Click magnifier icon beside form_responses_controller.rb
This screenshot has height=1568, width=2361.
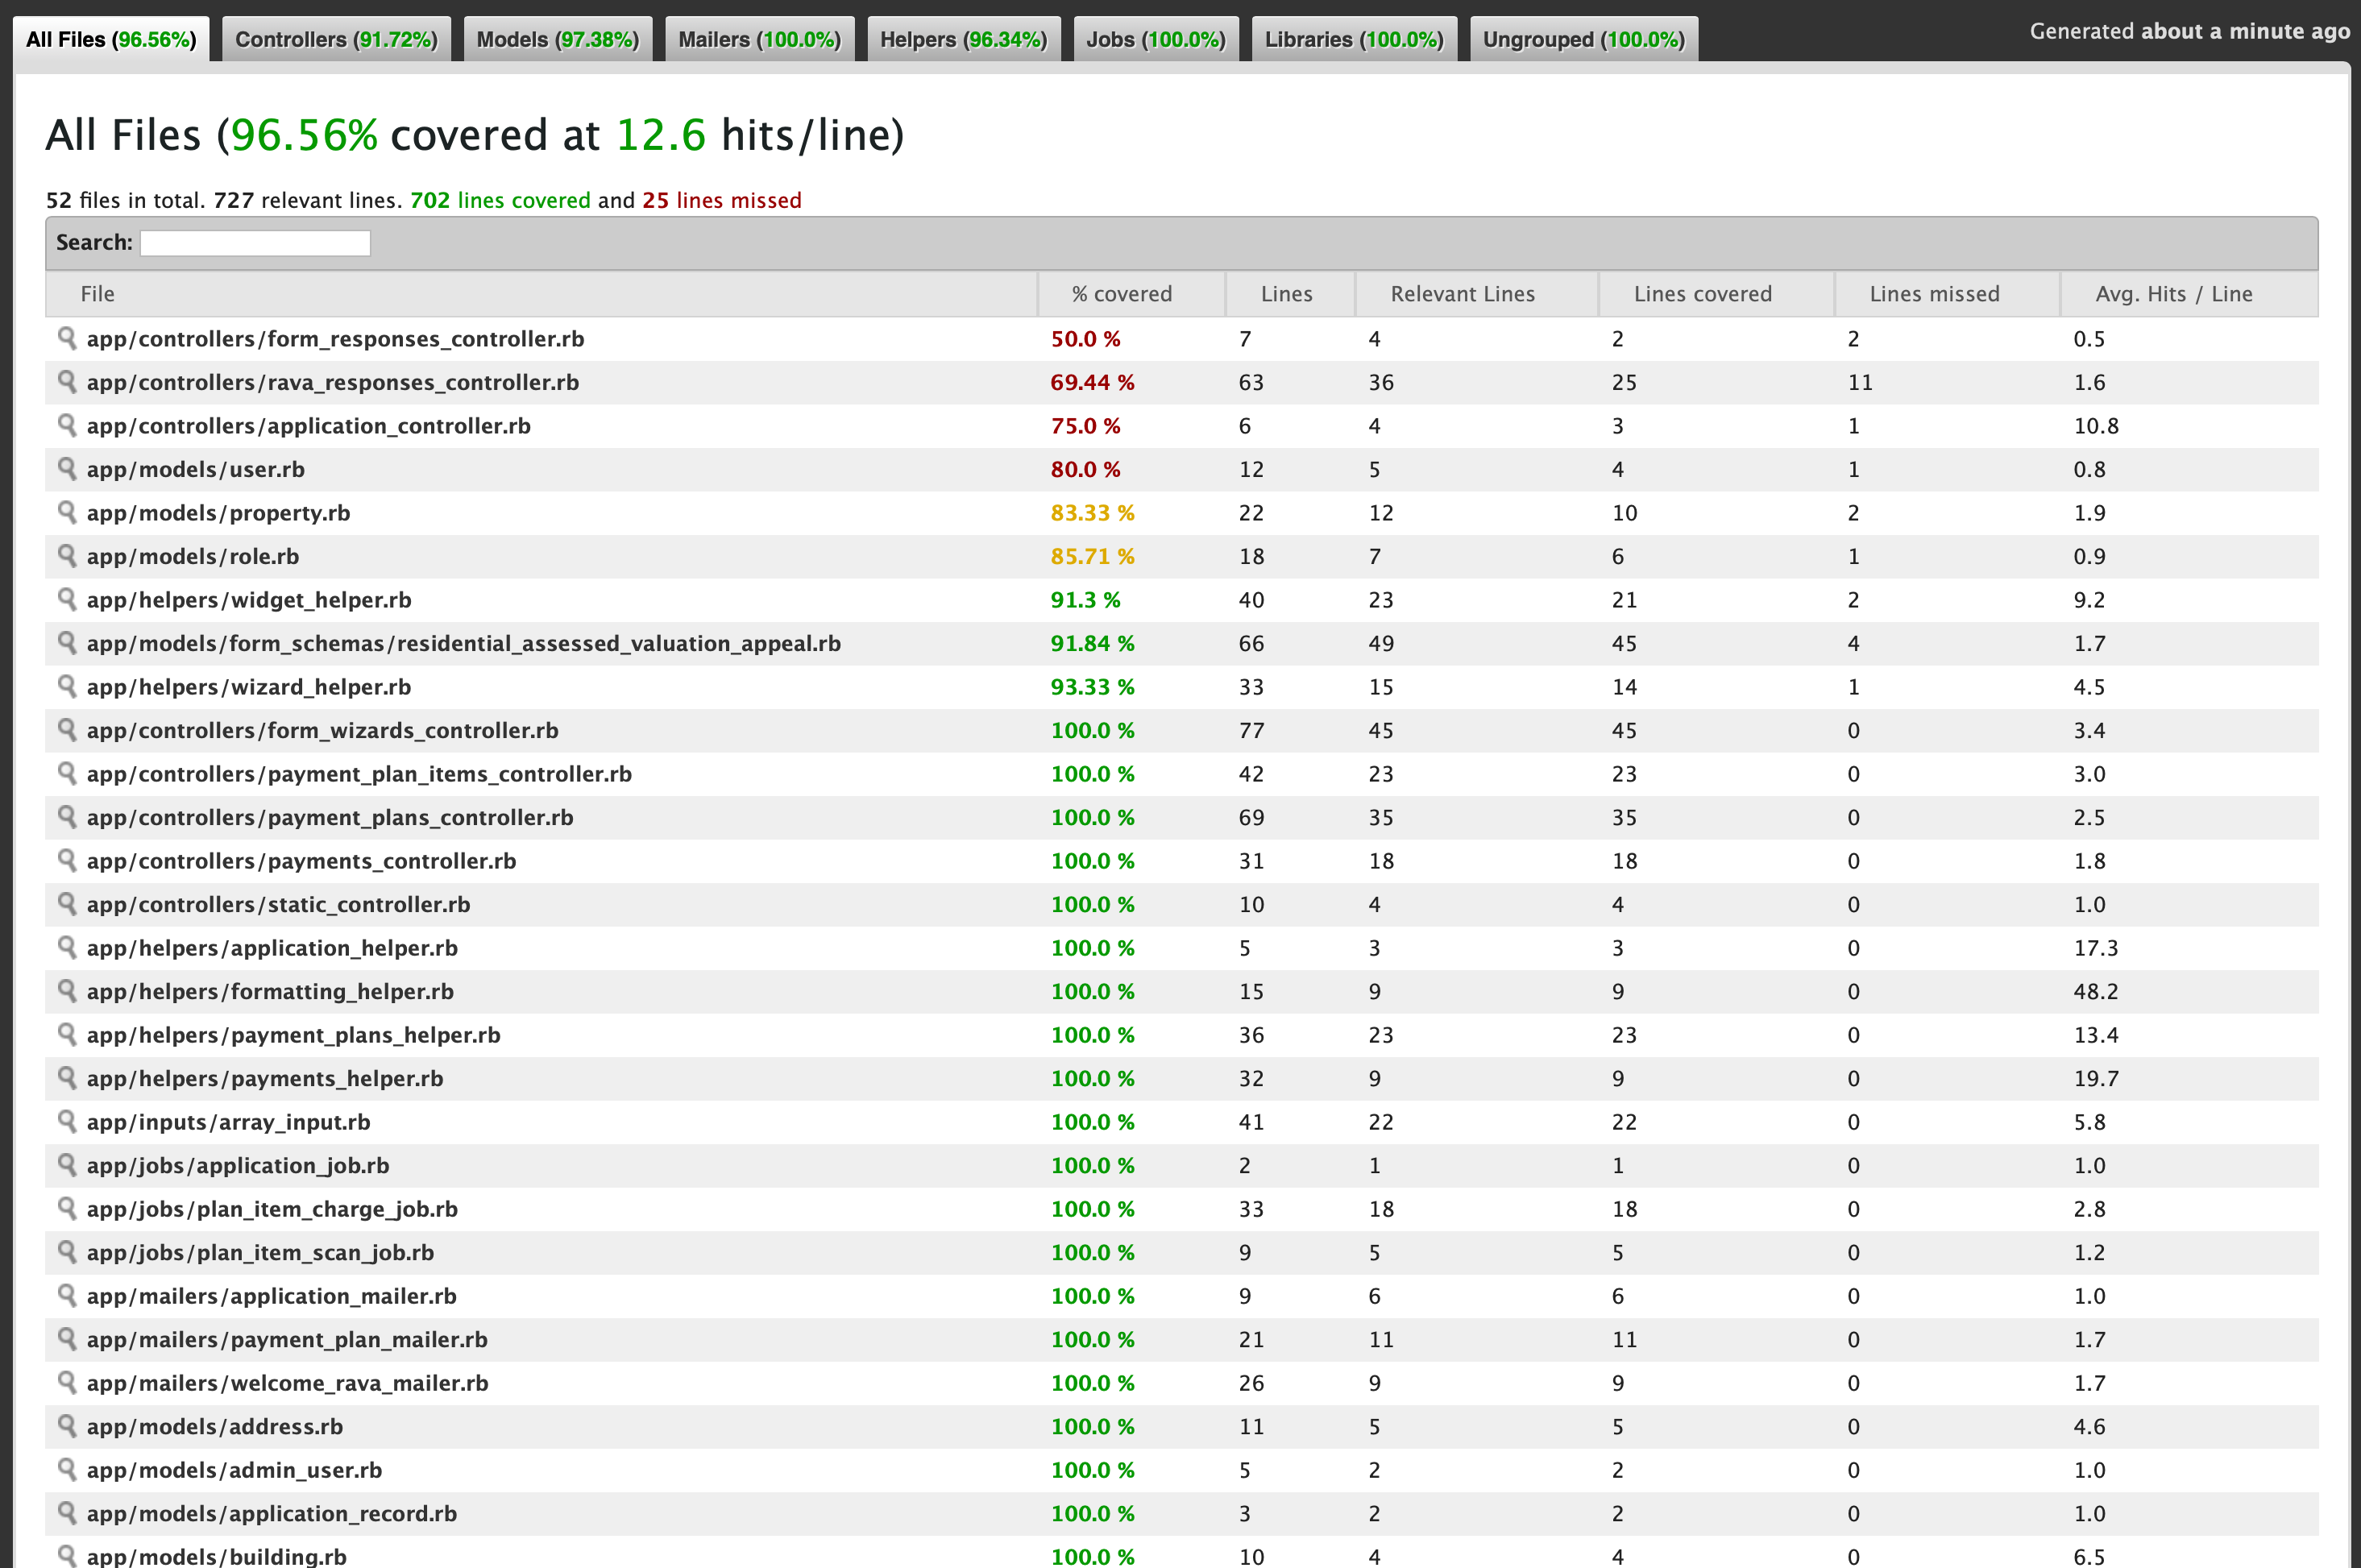pyautogui.click(x=67, y=338)
